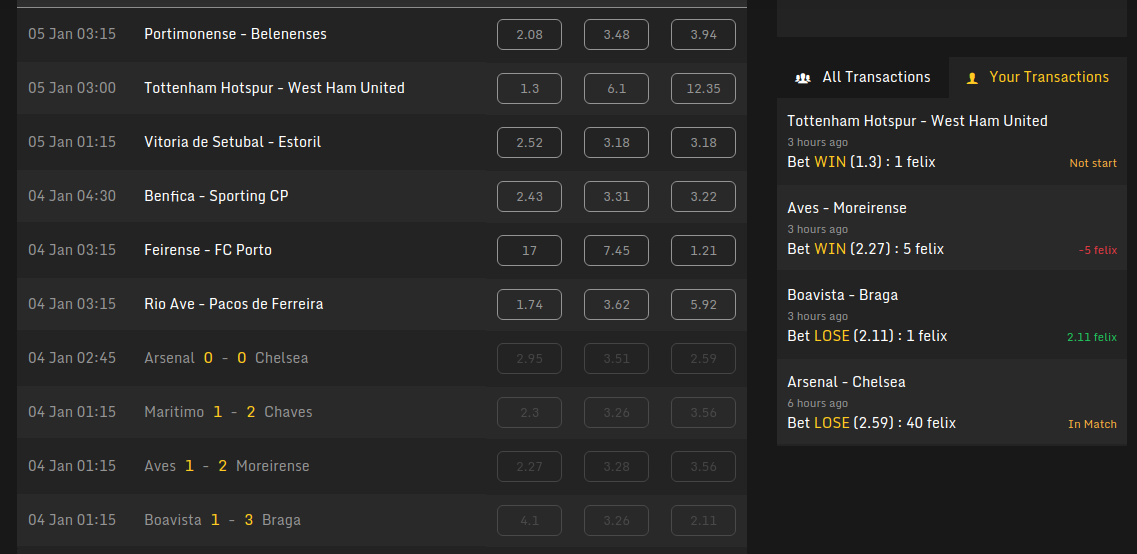Select 2.52 odds for Vitoria de Setubal

coord(529,142)
